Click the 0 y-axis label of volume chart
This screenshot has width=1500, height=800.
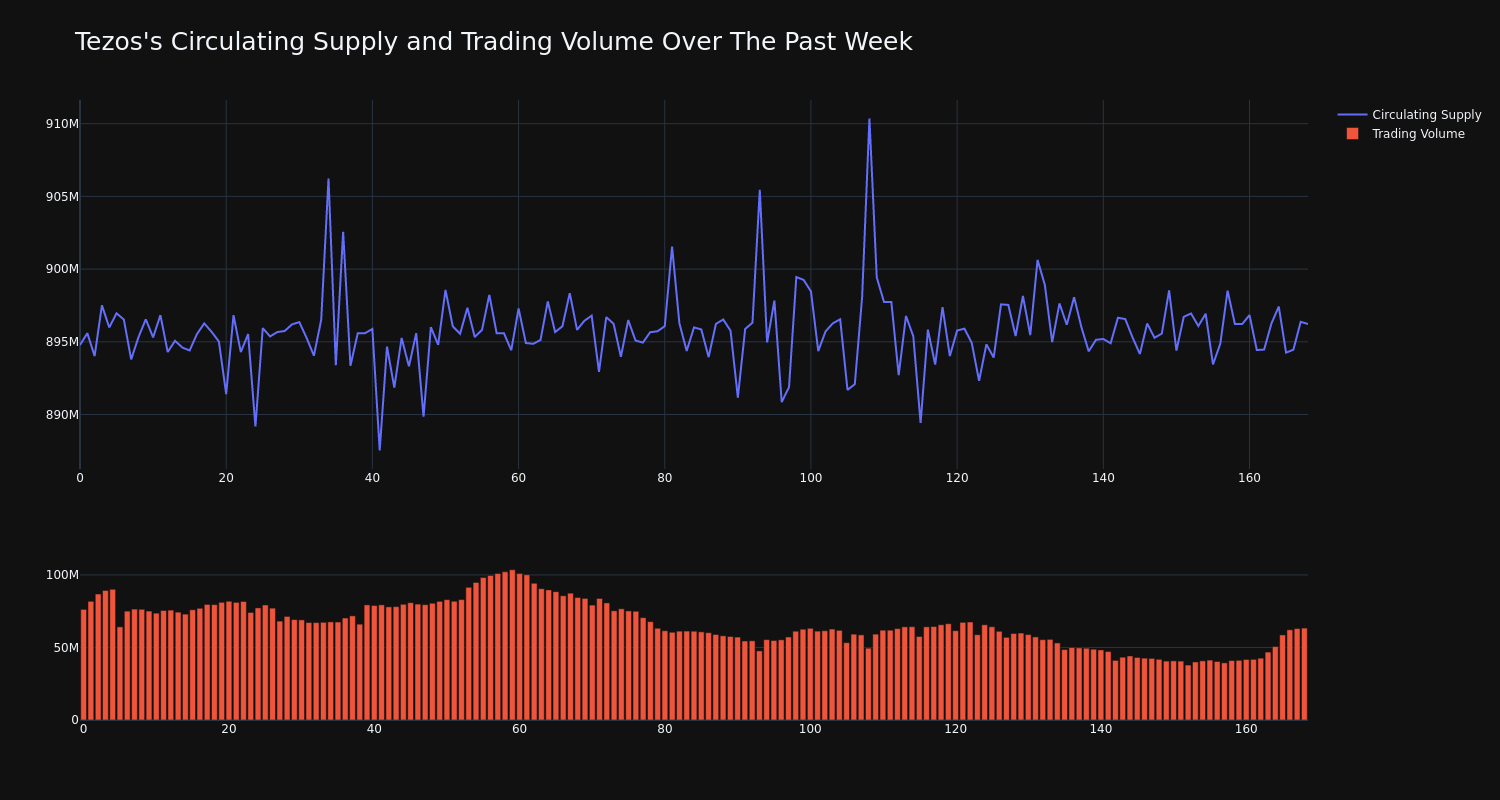click(x=75, y=720)
